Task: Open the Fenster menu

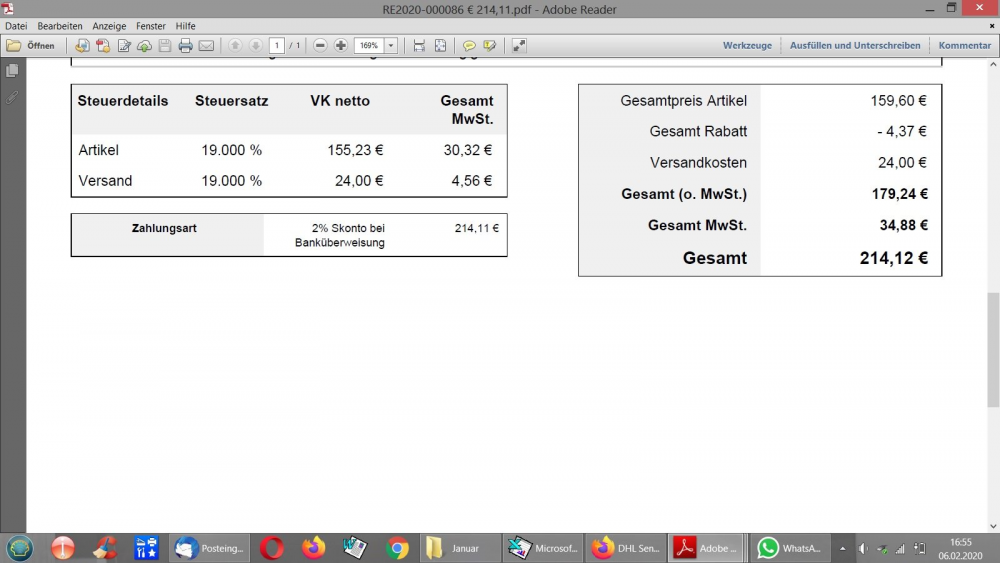Action: click(x=151, y=26)
